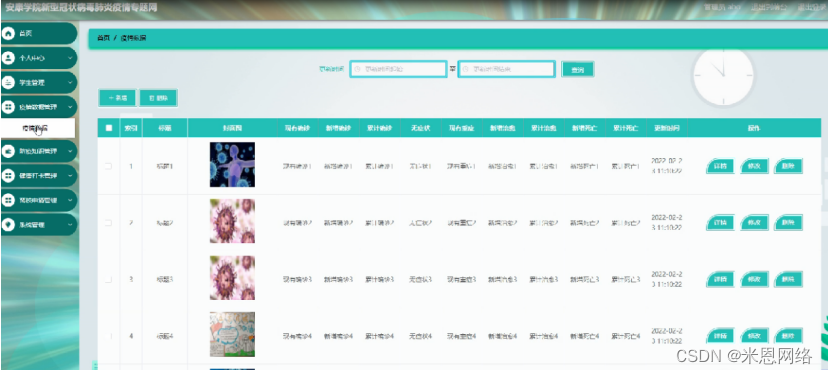This screenshot has height=374, width=828.
Task: Click the 更新时间 column header
Action: 667,128
